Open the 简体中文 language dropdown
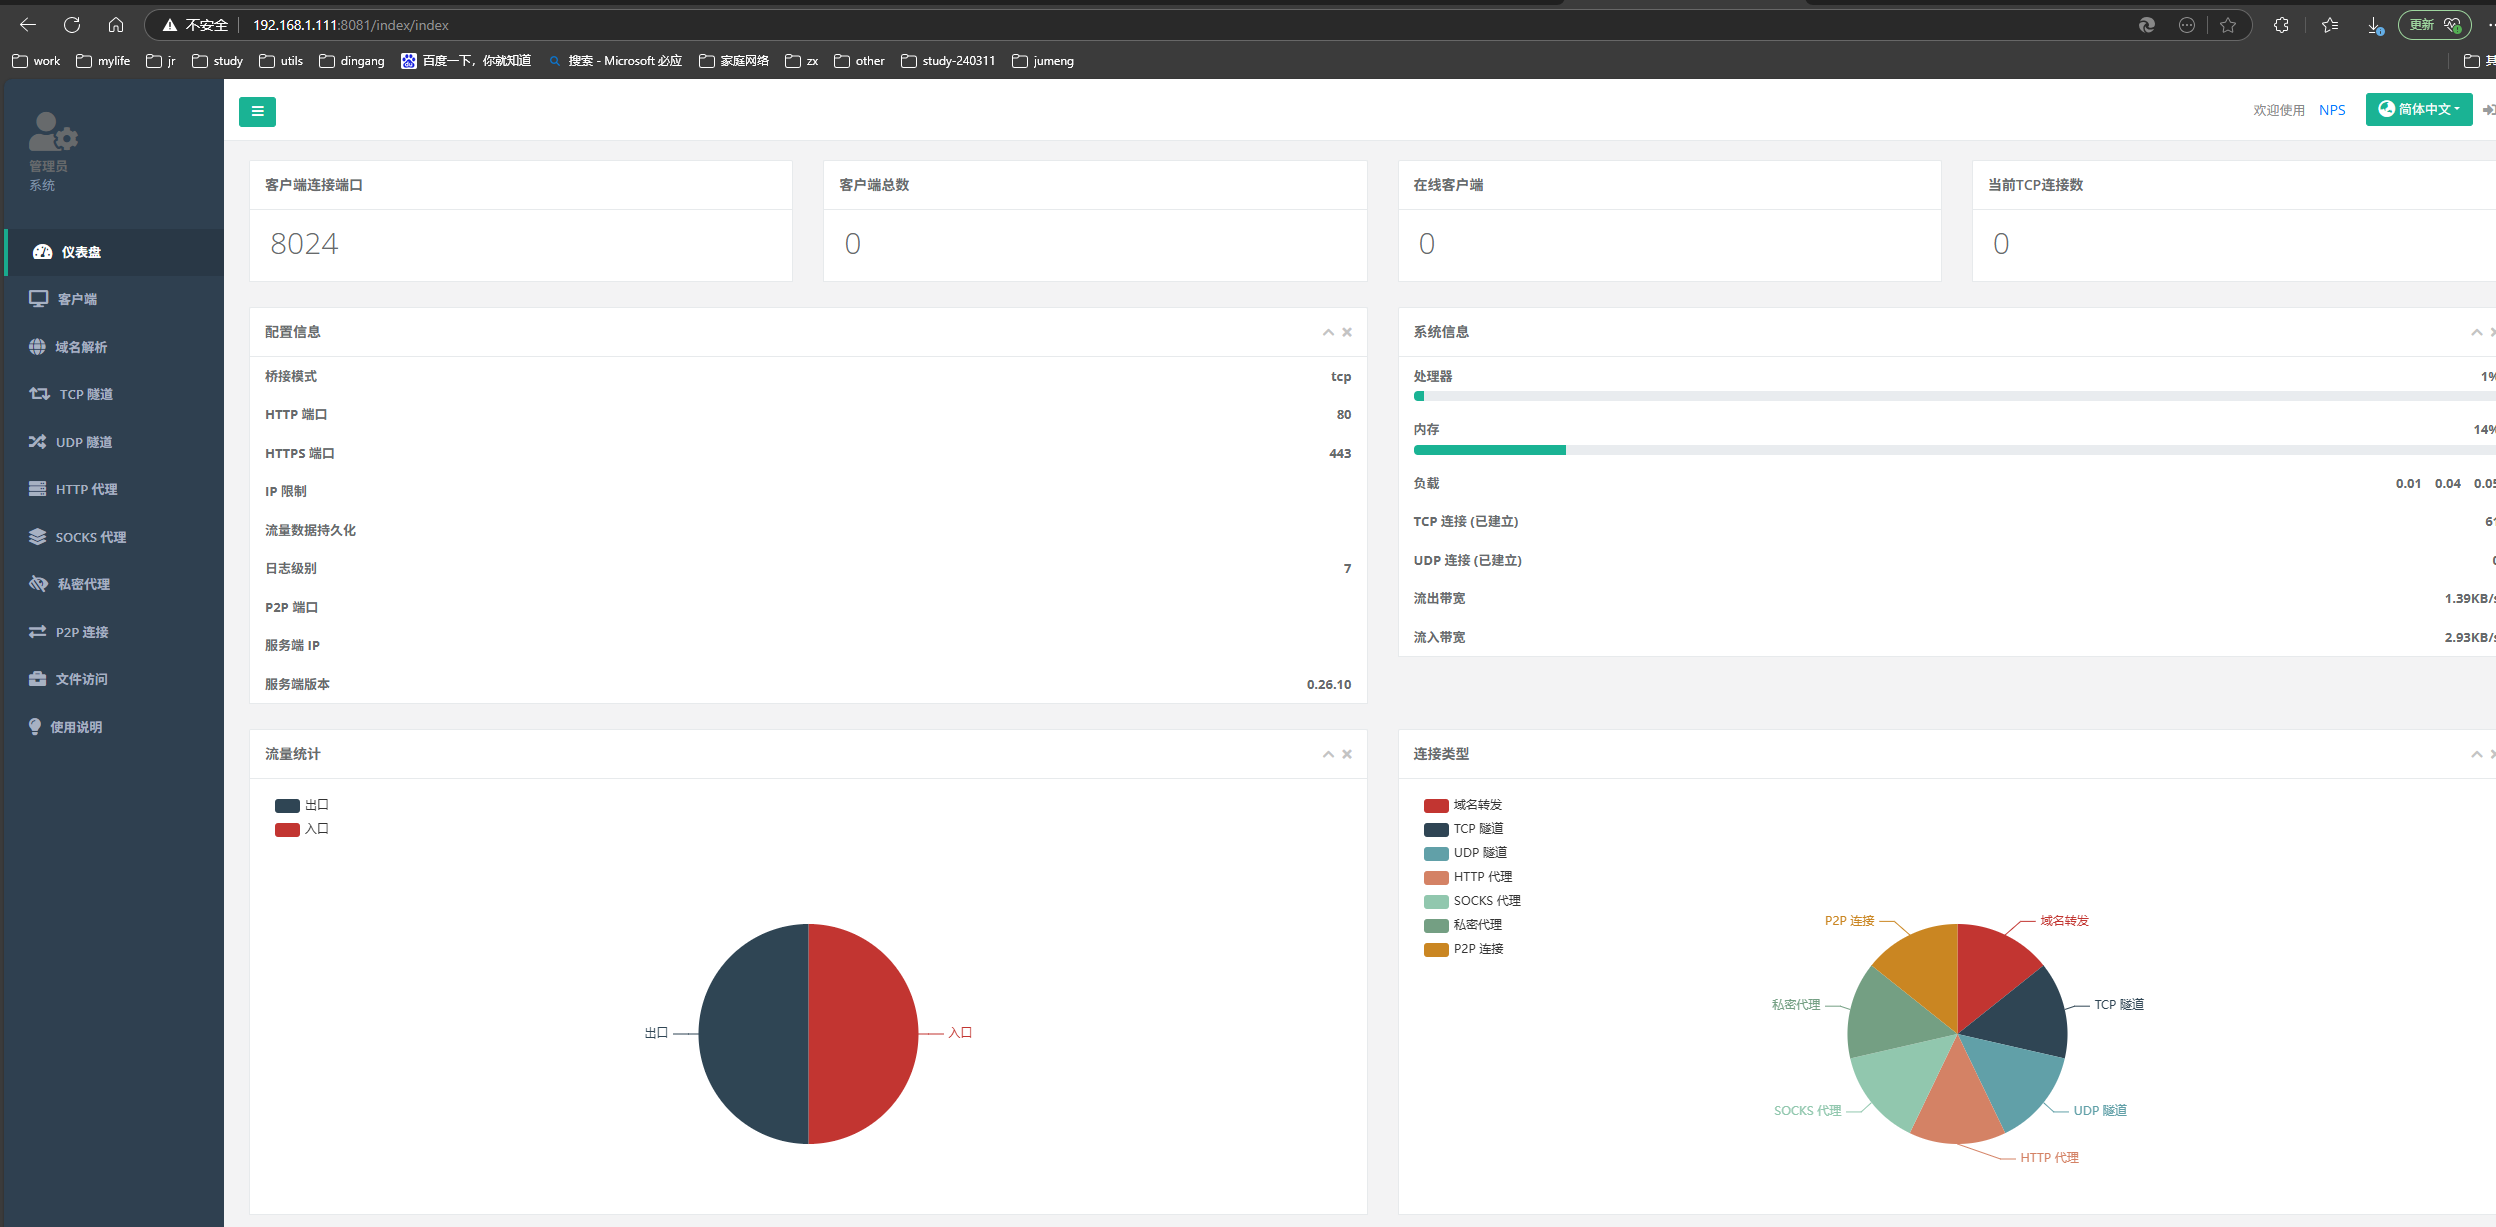The image size is (2496, 1227). (x=2418, y=110)
